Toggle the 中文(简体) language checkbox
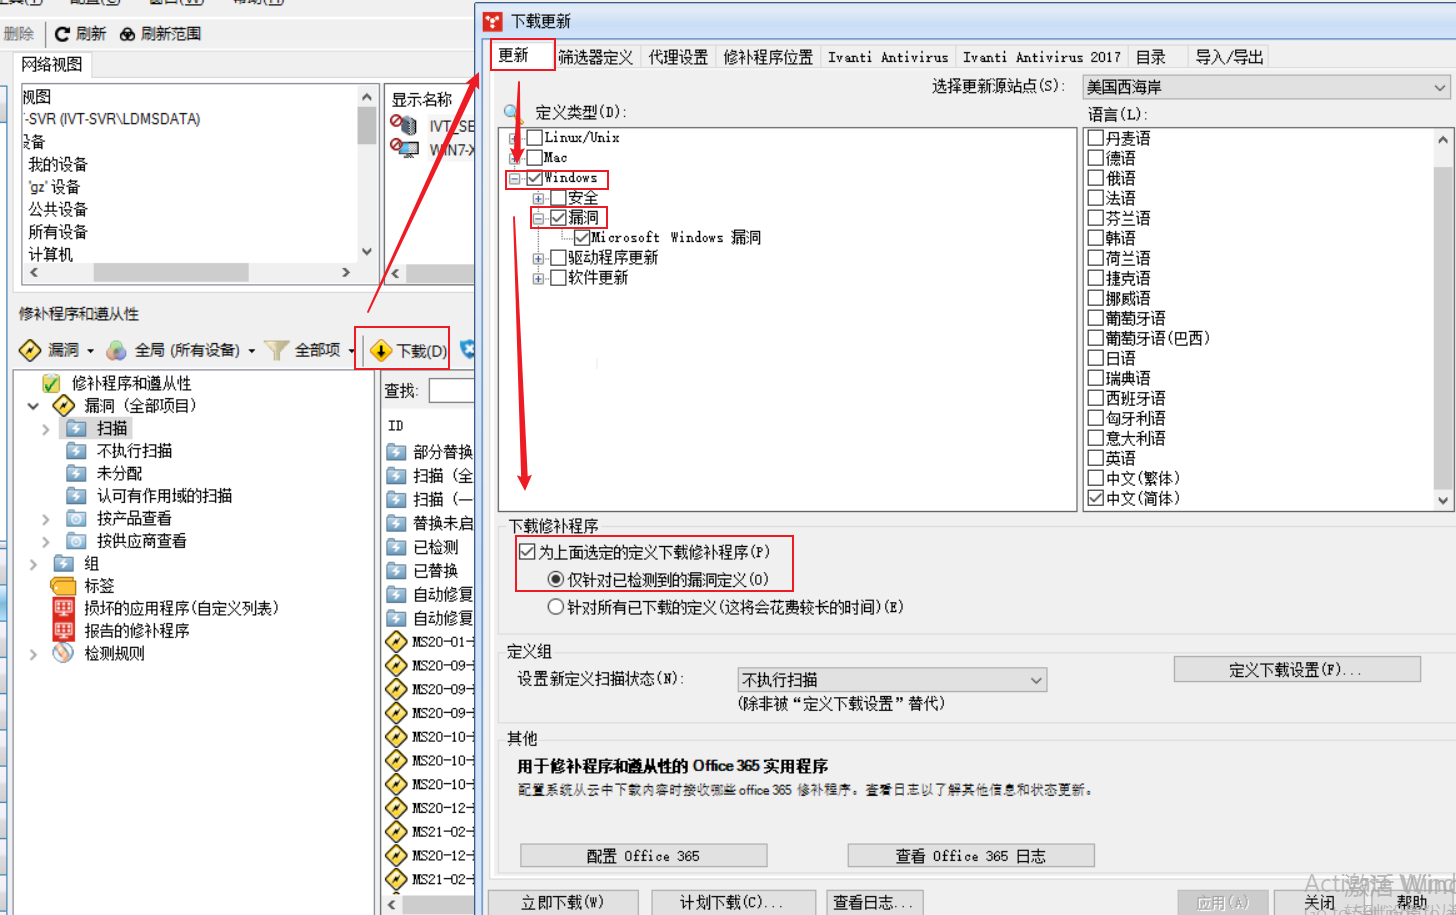 (x=1096, y=498)
